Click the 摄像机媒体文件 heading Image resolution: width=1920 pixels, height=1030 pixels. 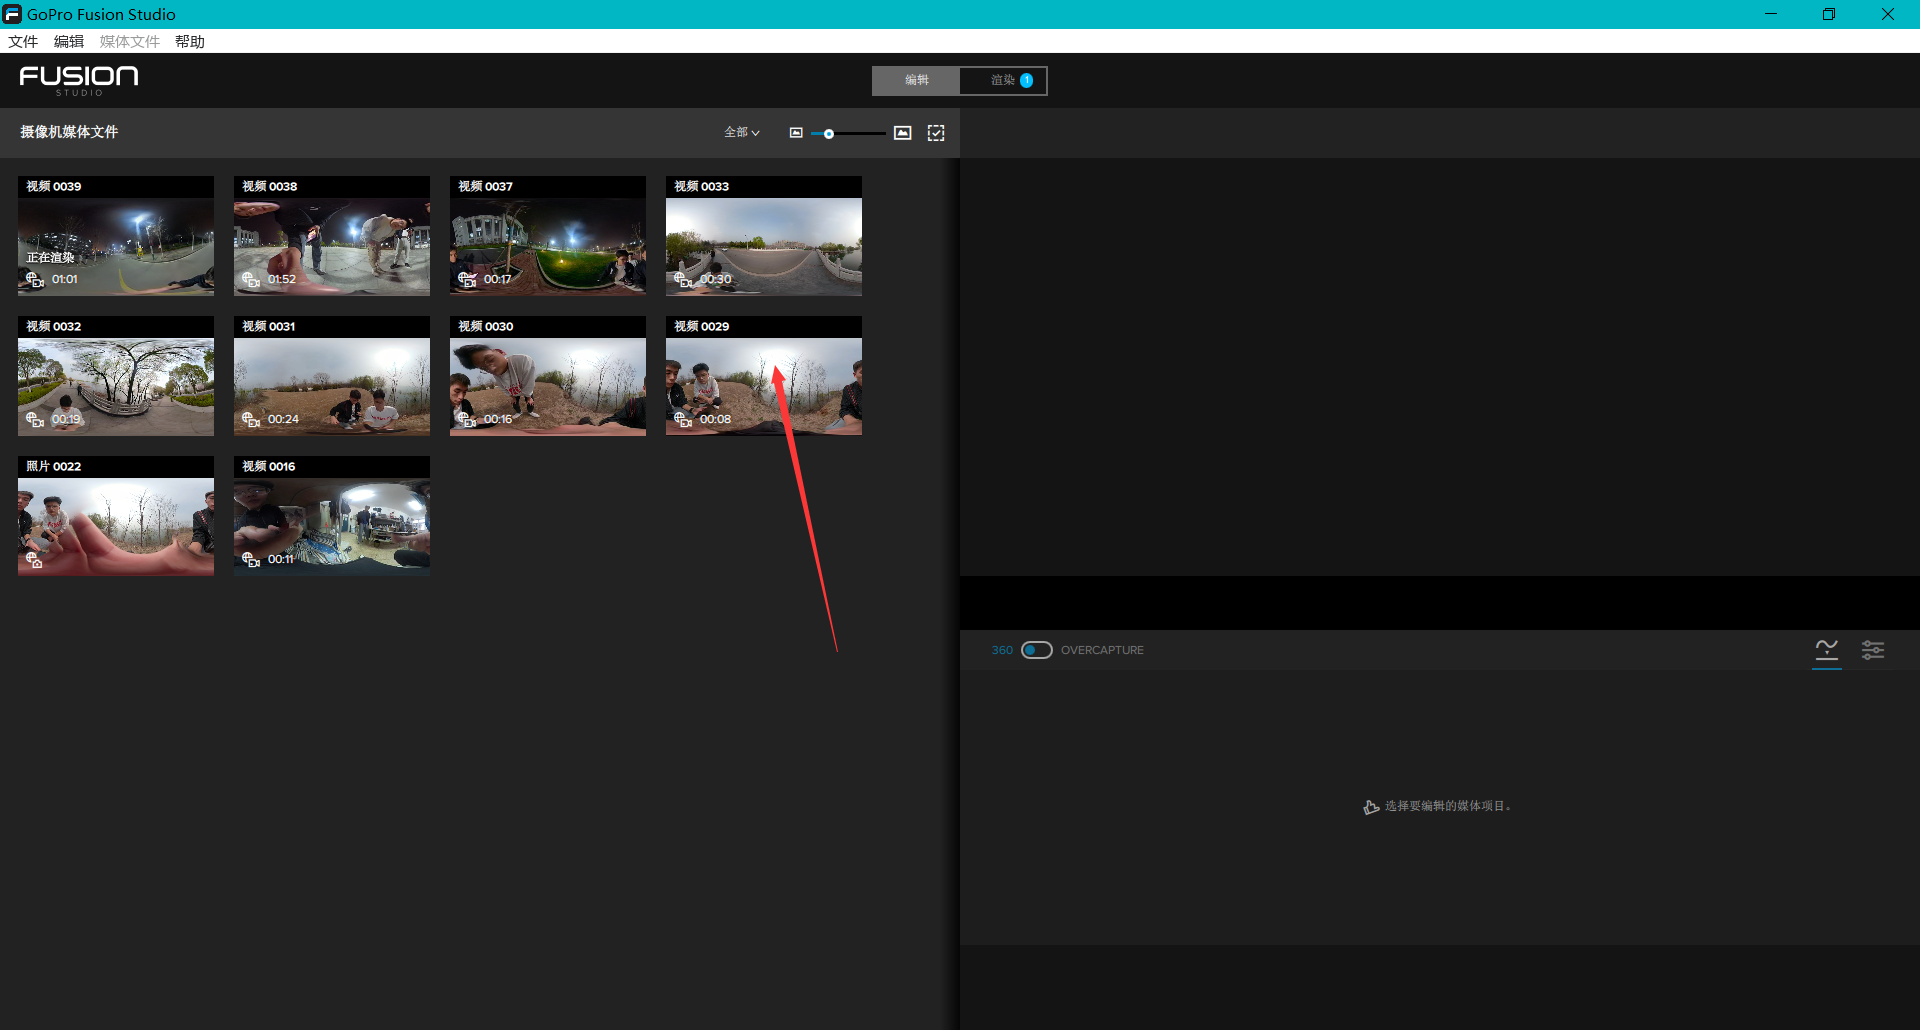[69, 132]
